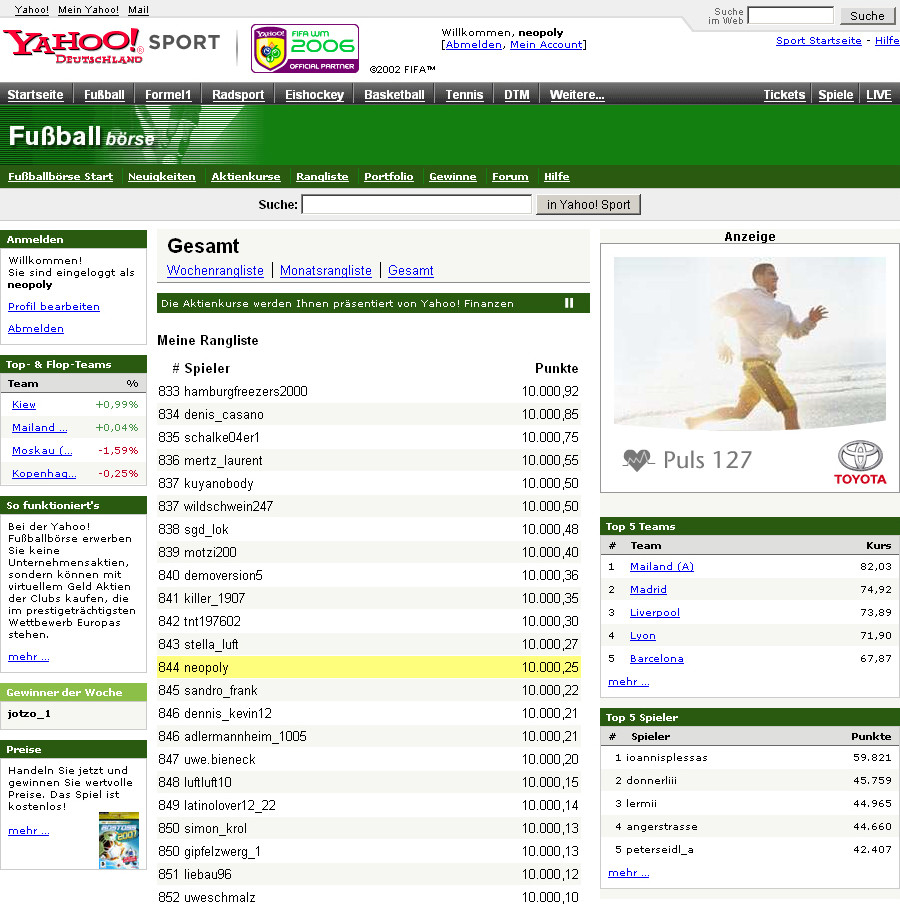Open the Mailand ... team link in Top-Flop
900x905 pixels.
tap(39, 428)
